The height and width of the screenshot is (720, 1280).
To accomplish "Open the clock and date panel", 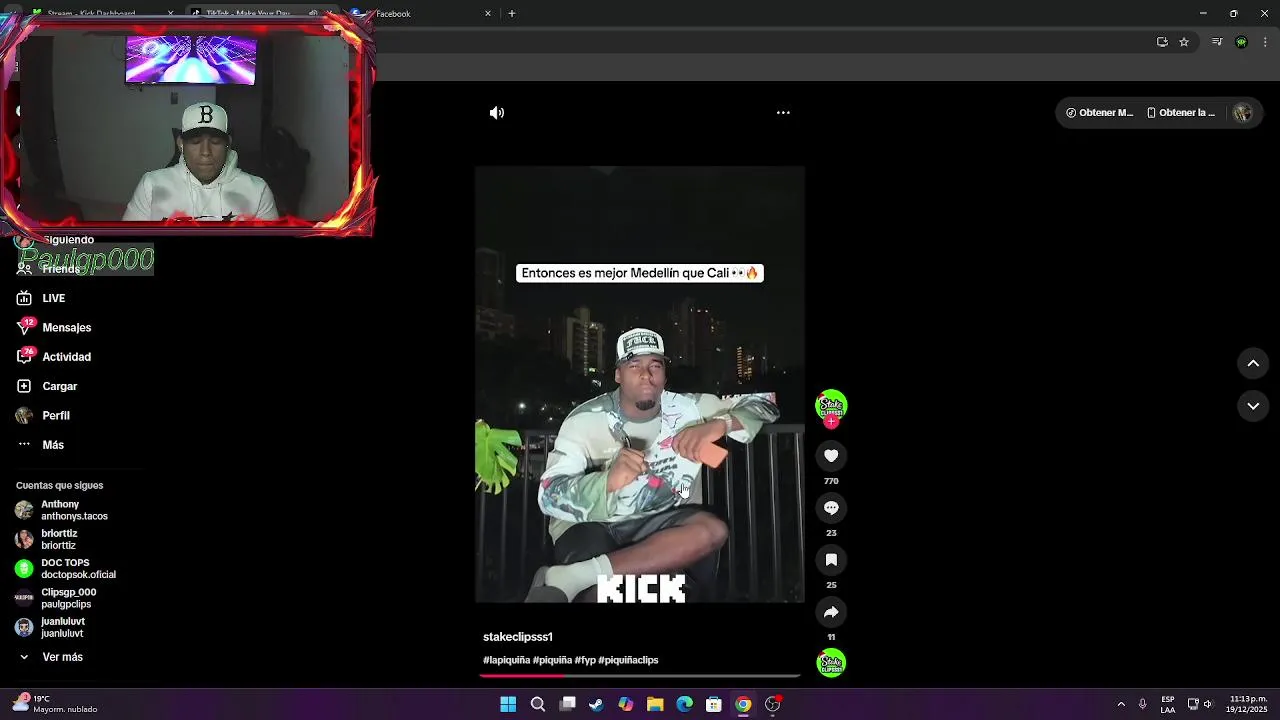I will pos(1248,704).
